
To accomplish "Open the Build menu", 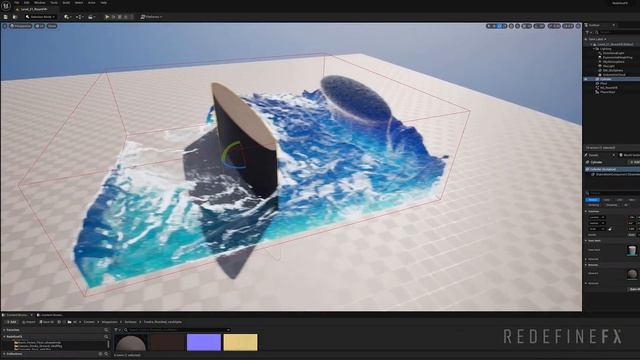I will point(66,2).
